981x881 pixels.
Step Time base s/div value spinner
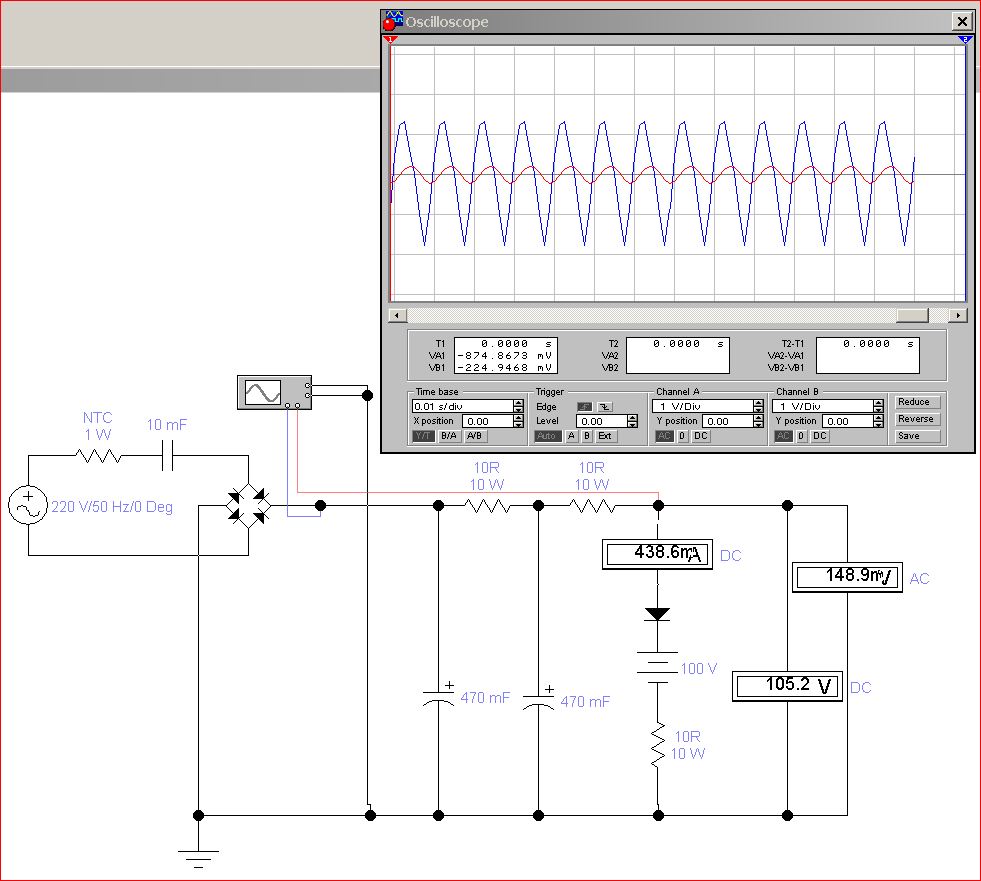pos(518,407)
